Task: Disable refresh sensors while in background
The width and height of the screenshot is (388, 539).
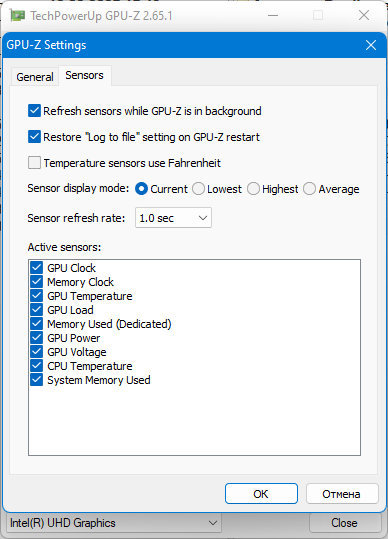Action: tap(34, 111)
